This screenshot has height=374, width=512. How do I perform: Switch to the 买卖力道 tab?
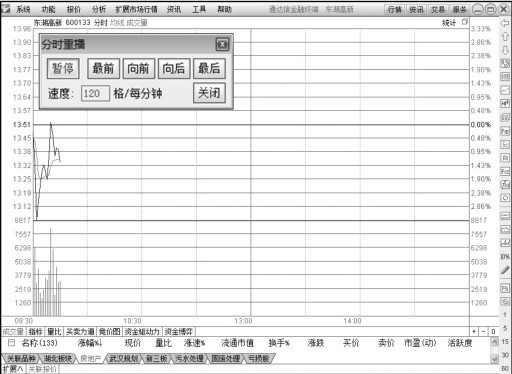(80, 332)
